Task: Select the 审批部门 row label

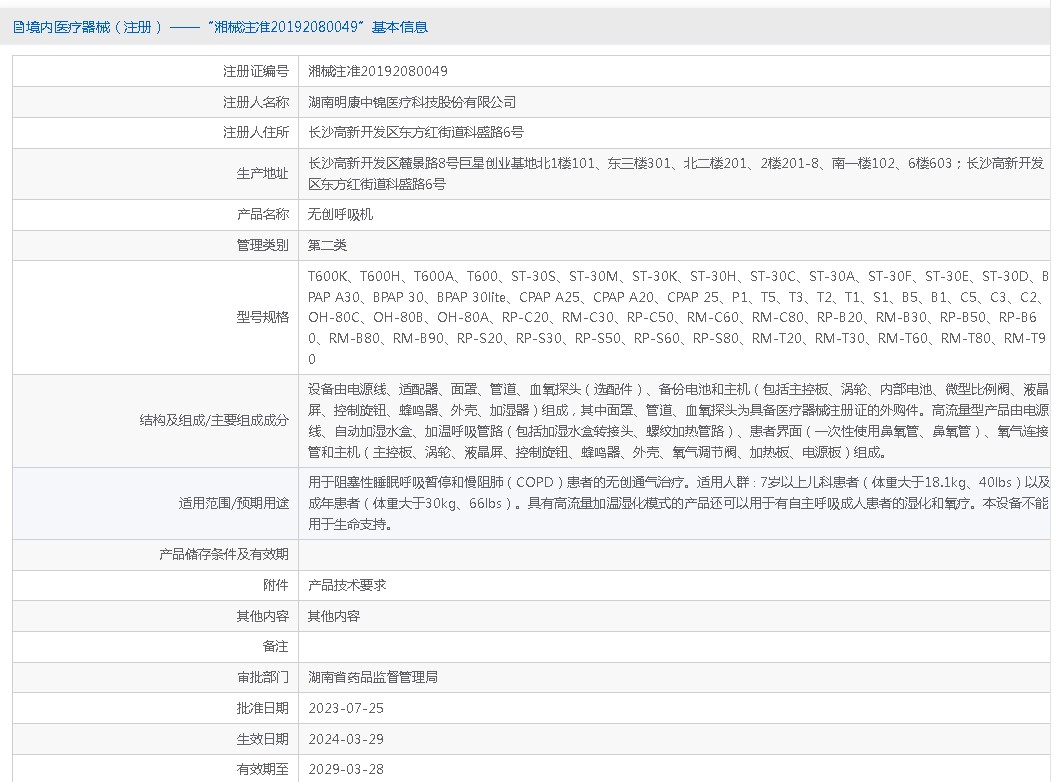Action: pyautogui.click(x=262, y=678)
